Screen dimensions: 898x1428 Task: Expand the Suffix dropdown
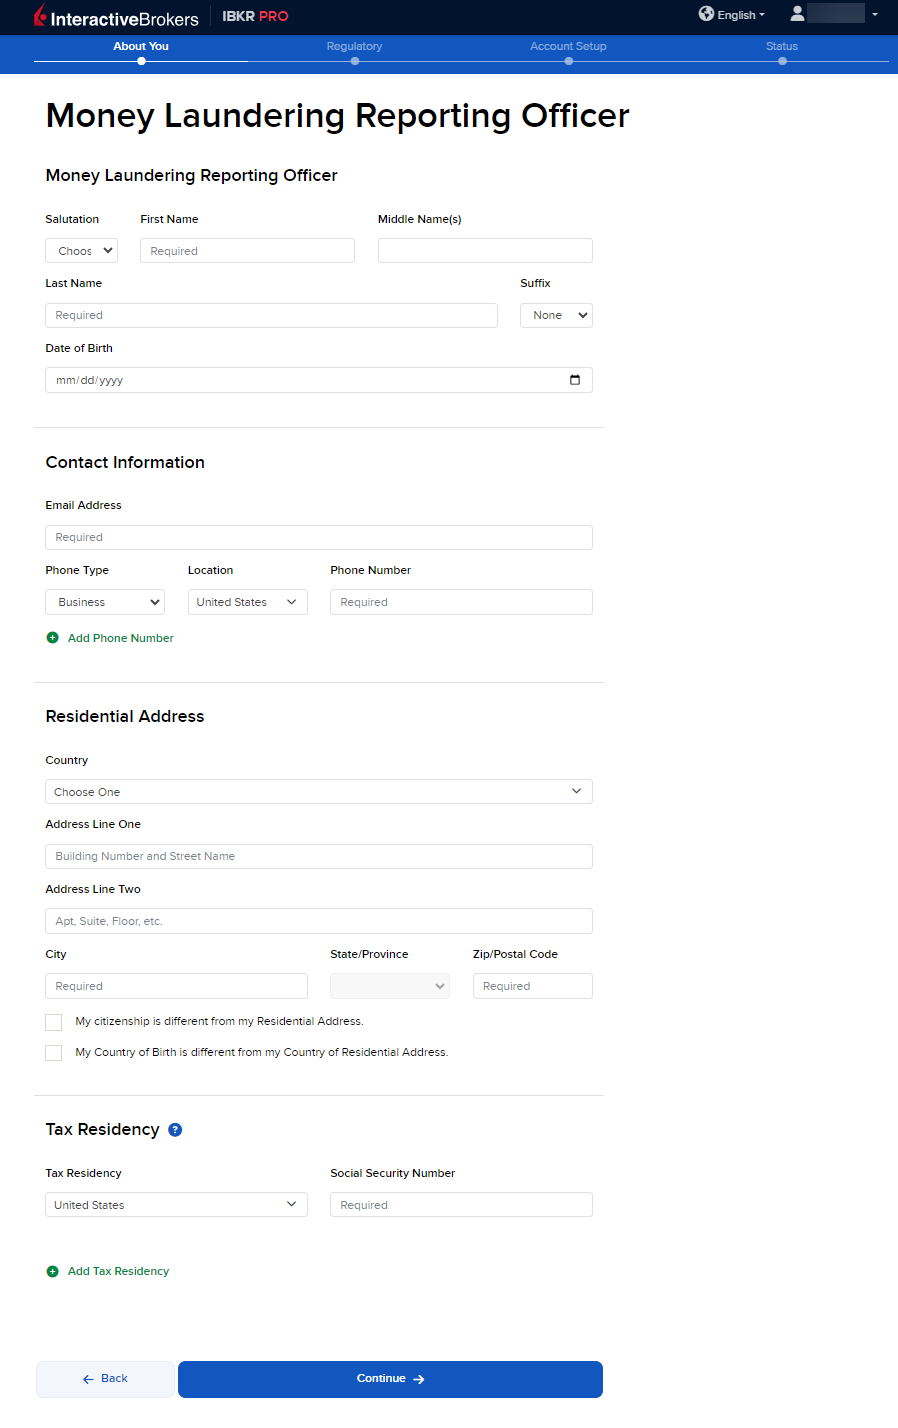tap(556, 316)
